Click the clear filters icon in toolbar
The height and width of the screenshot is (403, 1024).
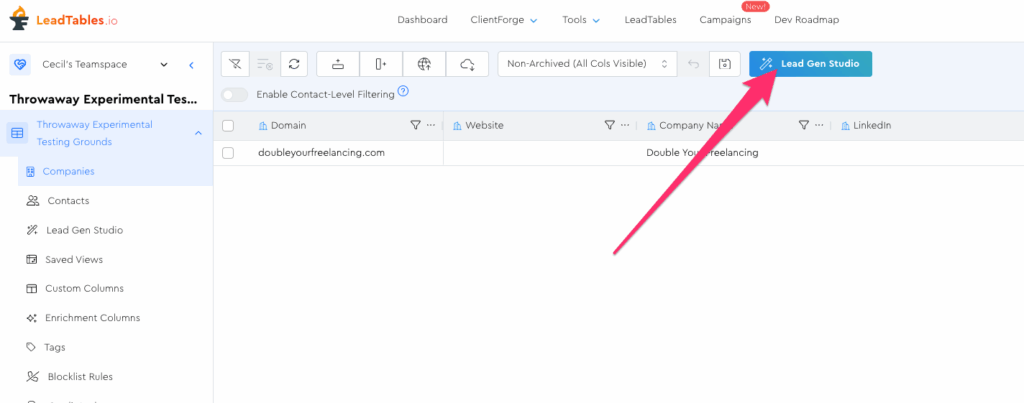click(x=235, y=64)
